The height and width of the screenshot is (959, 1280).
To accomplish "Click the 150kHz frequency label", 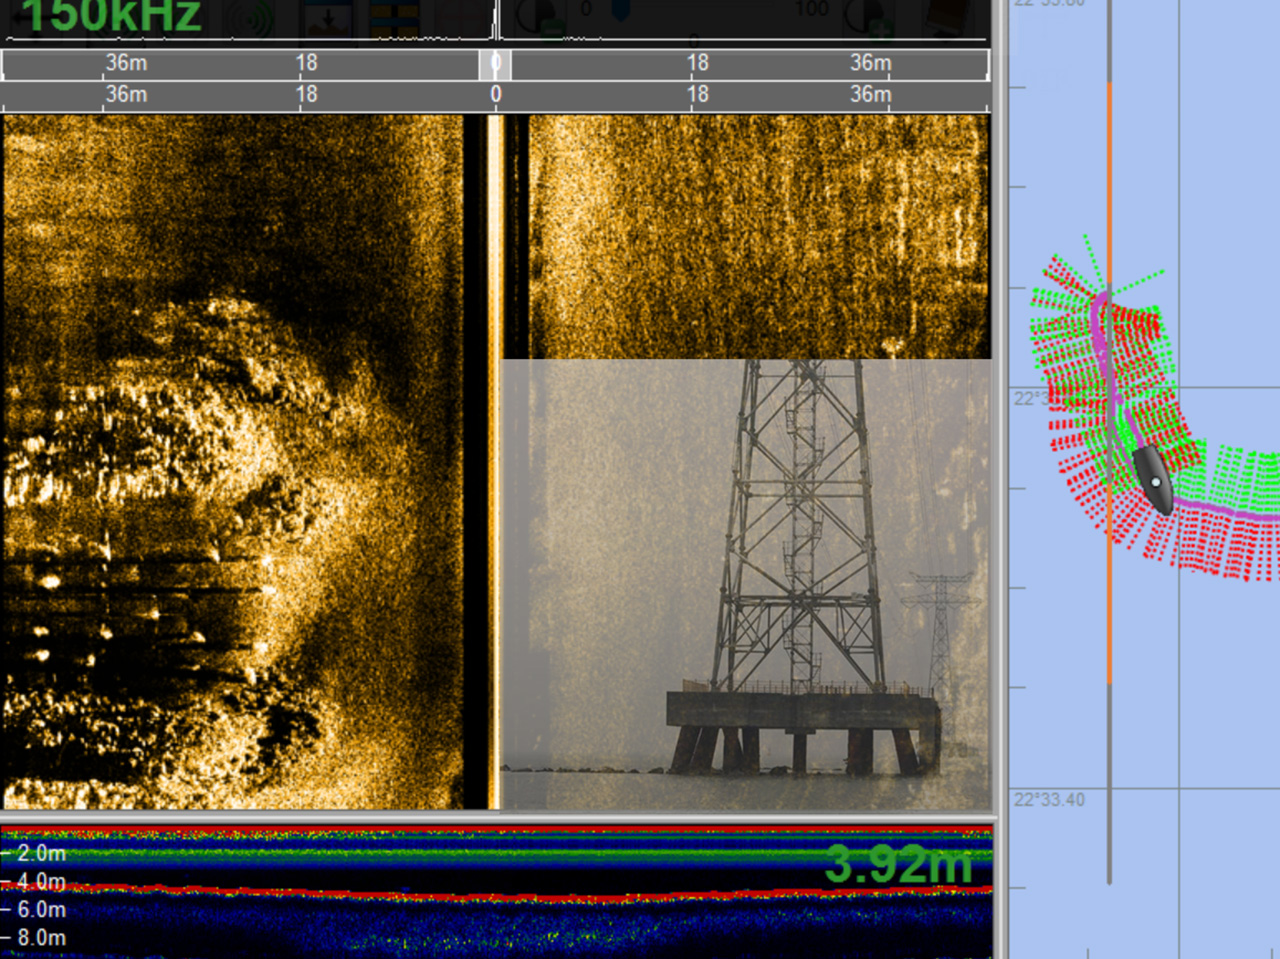I will 110,16.
